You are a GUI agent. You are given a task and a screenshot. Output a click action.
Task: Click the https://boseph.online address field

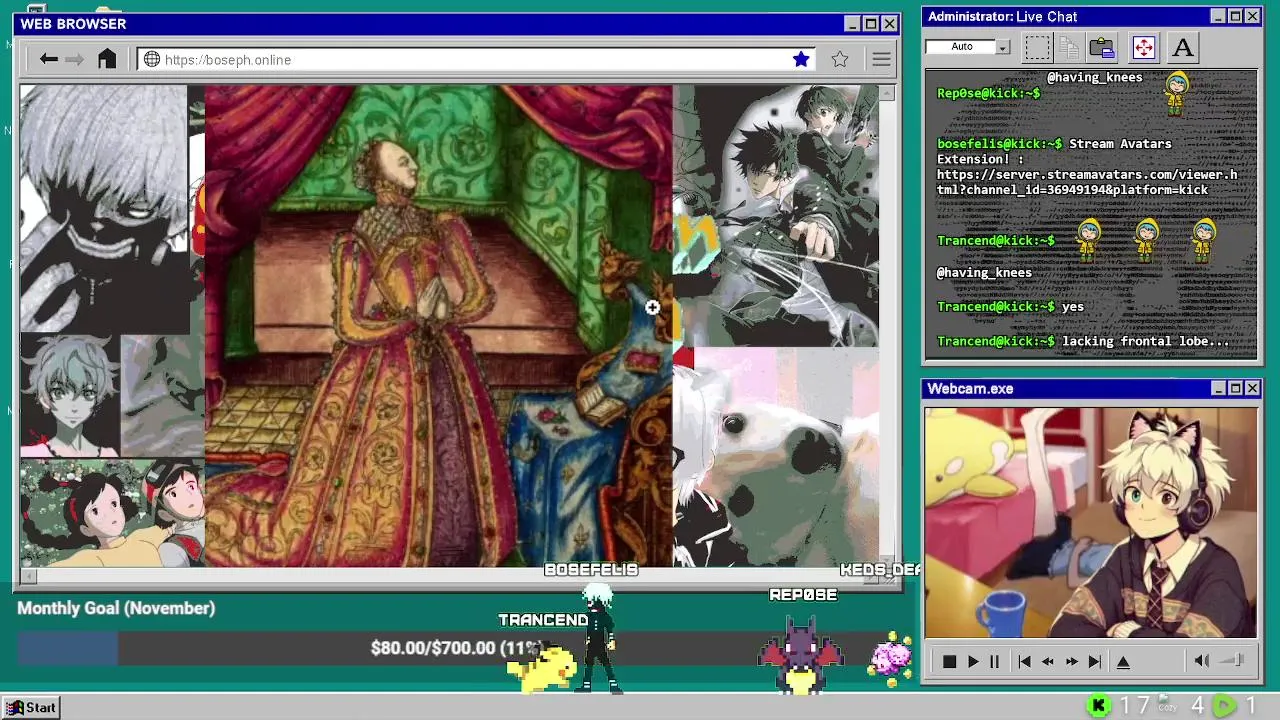(x=477, y=59)
